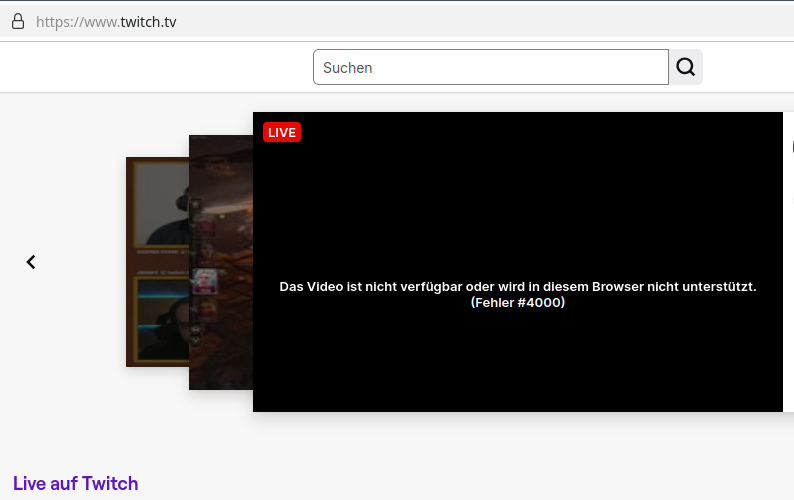The width and height of the screenshot is (794, 500).
Task: Click stream info card right of player
Action: [789, 262]
